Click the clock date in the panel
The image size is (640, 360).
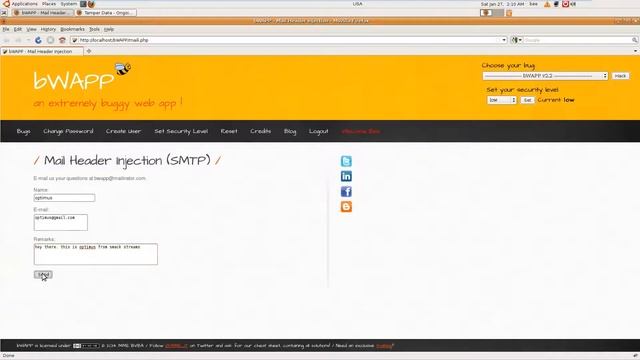pos(502,4)
